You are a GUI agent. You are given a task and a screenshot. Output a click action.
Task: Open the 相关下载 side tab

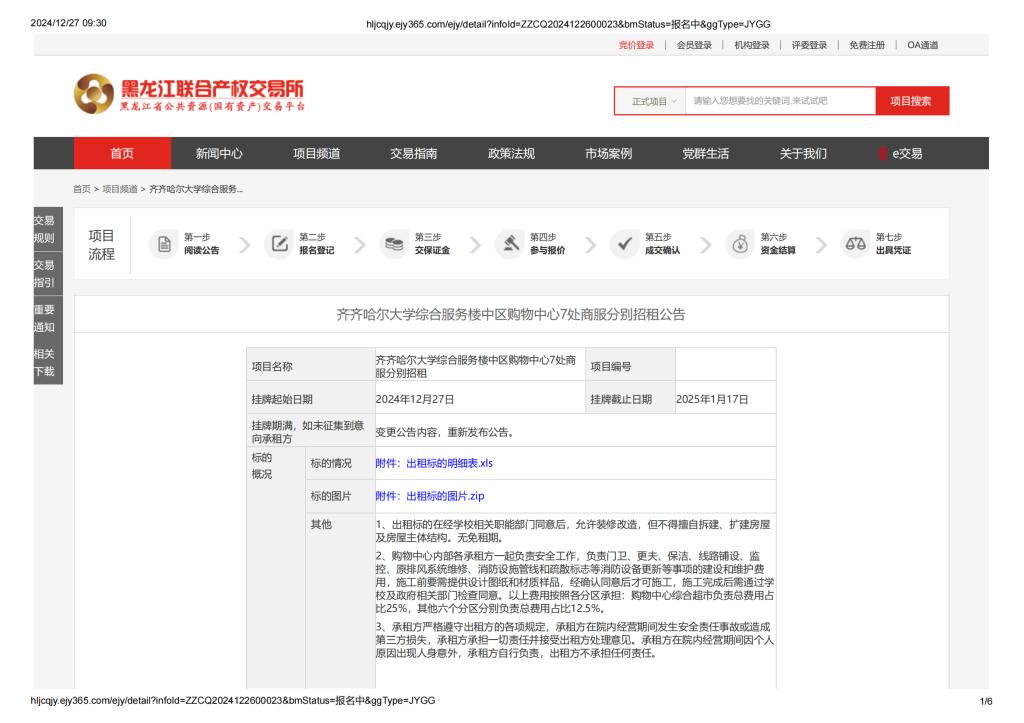click(44, 362)
